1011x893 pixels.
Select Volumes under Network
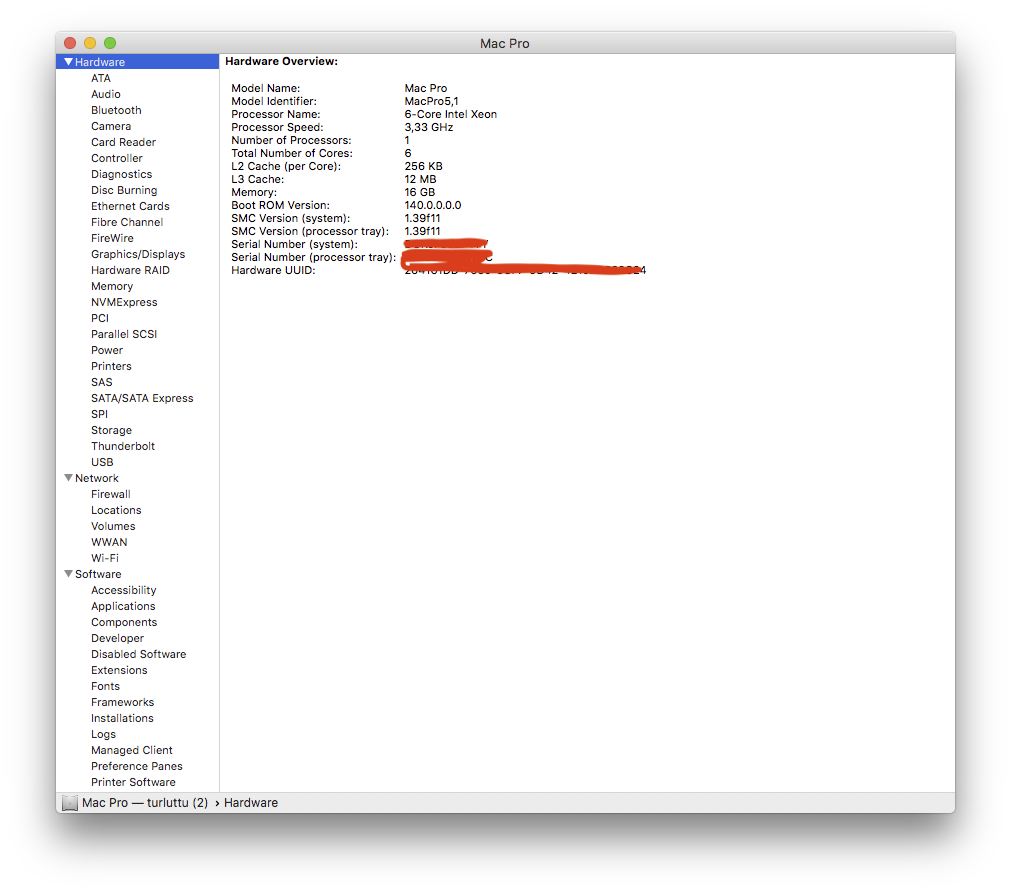coord(113,526)
